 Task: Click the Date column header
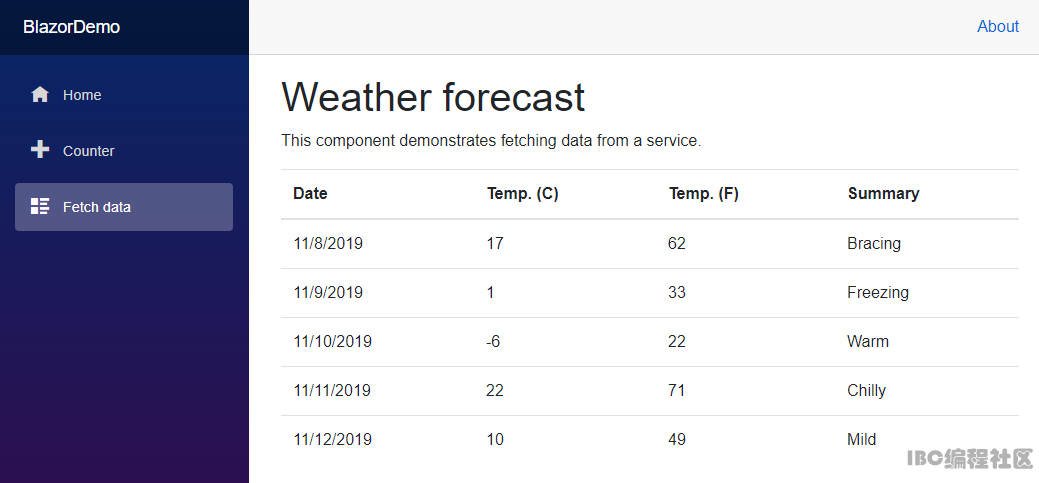[x=310, y=193]
